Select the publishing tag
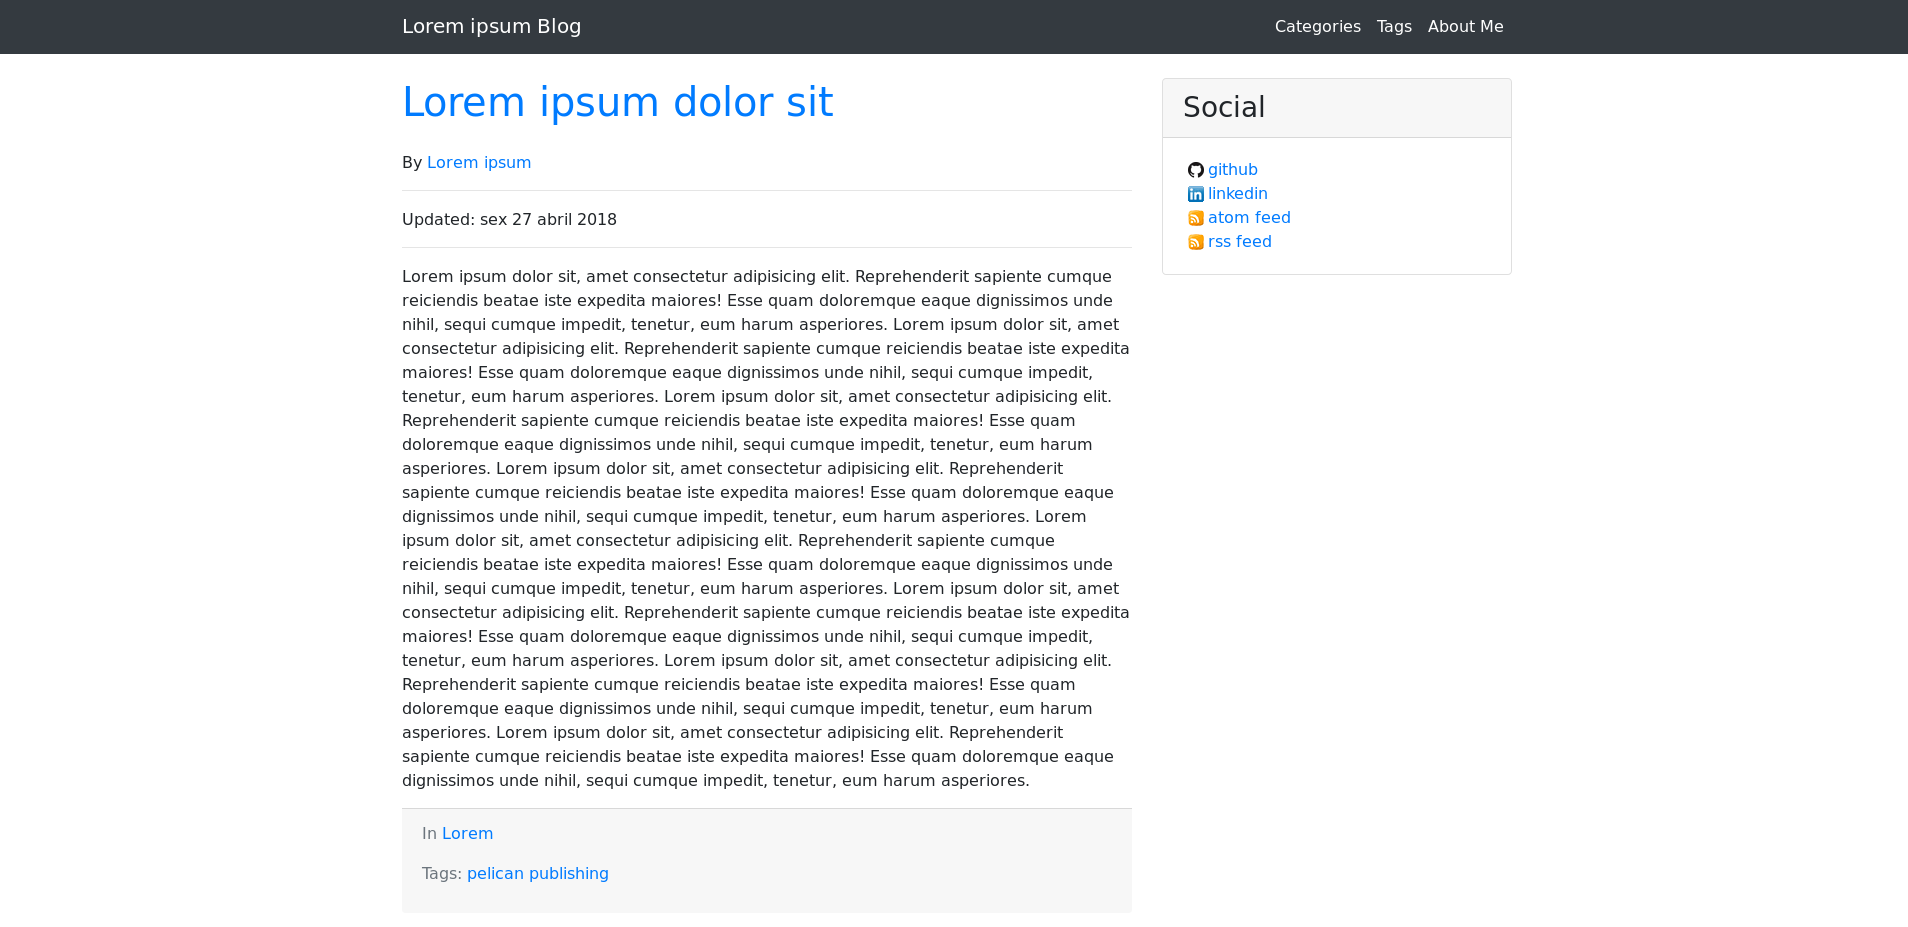Viewport: 1908px width, 927px height. [568, 874]
